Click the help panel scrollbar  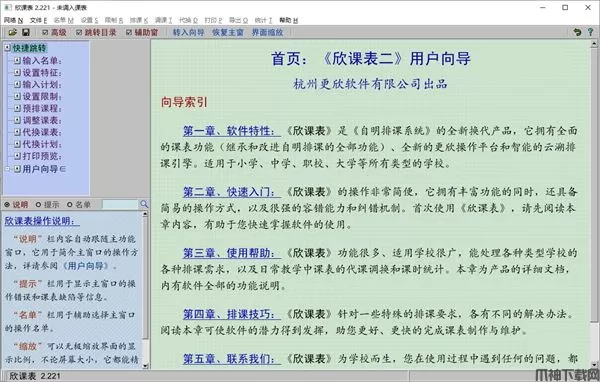145,290
